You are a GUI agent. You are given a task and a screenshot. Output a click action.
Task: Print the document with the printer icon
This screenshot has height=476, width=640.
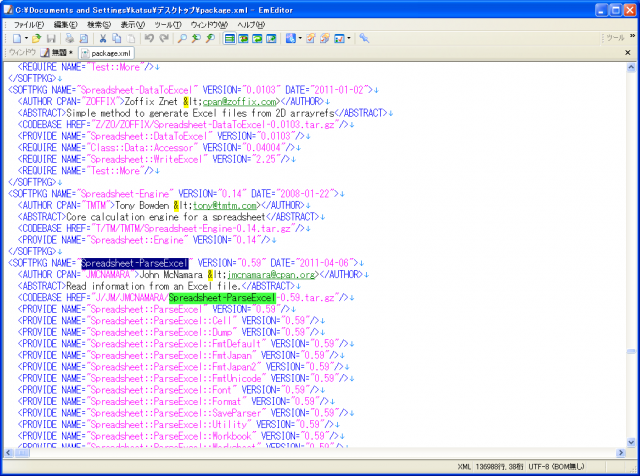pos(70,38)
